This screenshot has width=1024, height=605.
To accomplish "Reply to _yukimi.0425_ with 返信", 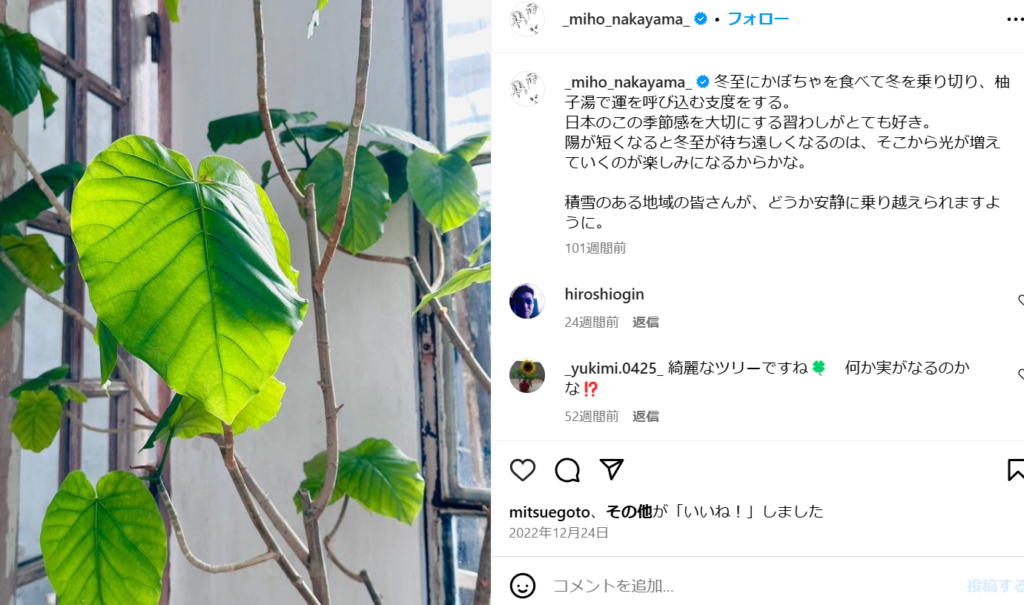I will pos(645,416).
